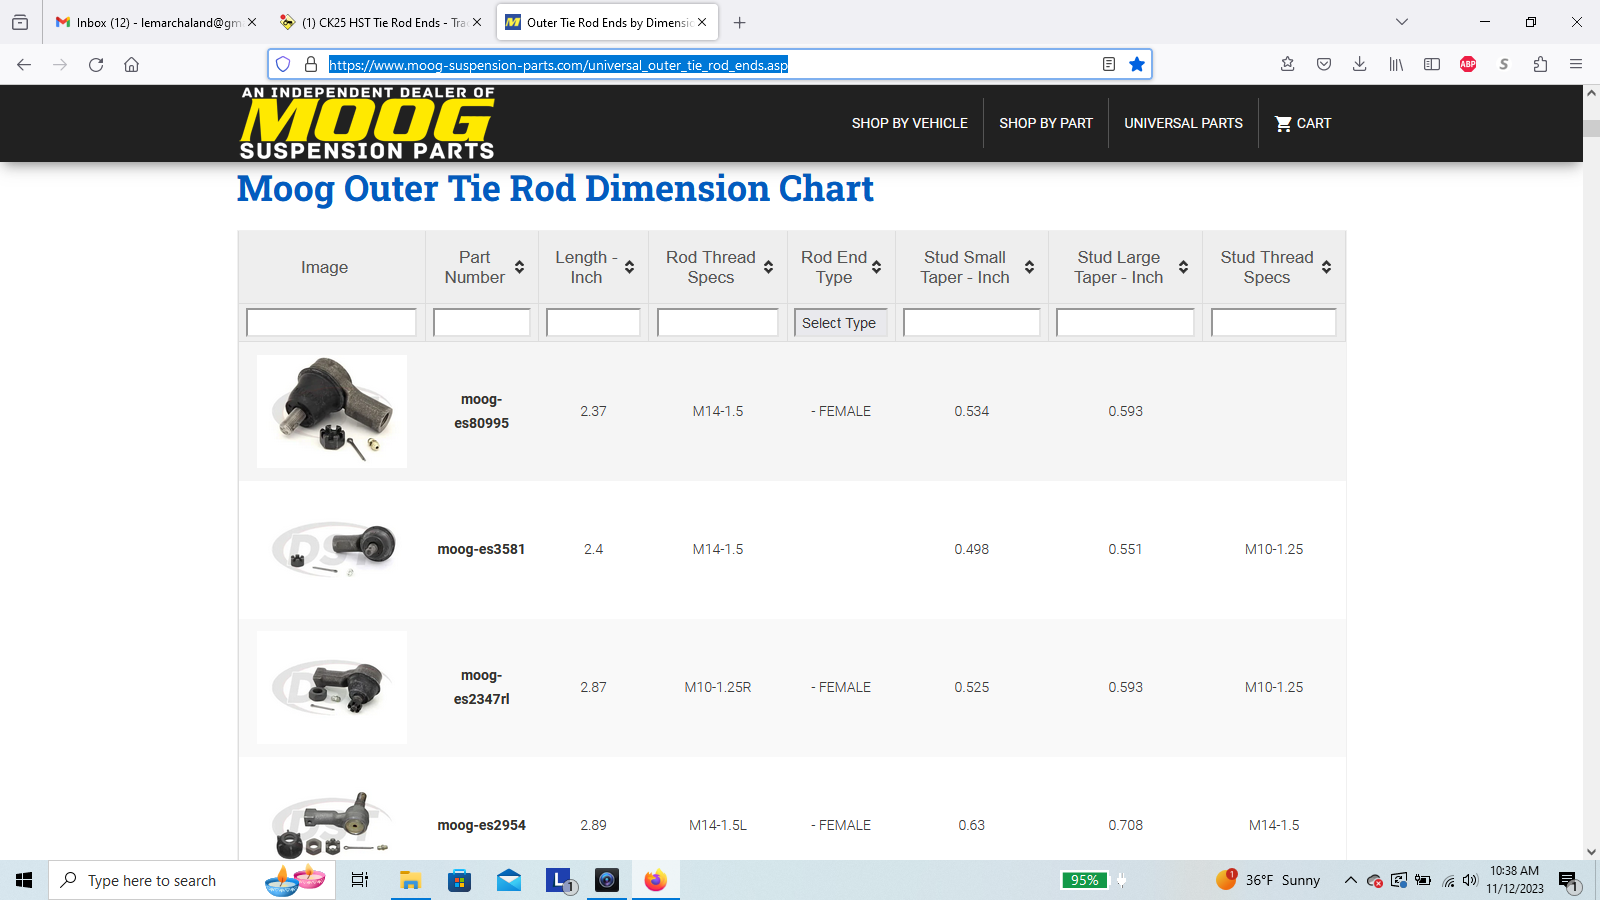The width and height of the screenshot is (1600, 900).
Task: Open the Select Type rod end dropdown
Action: pos(840,323)
